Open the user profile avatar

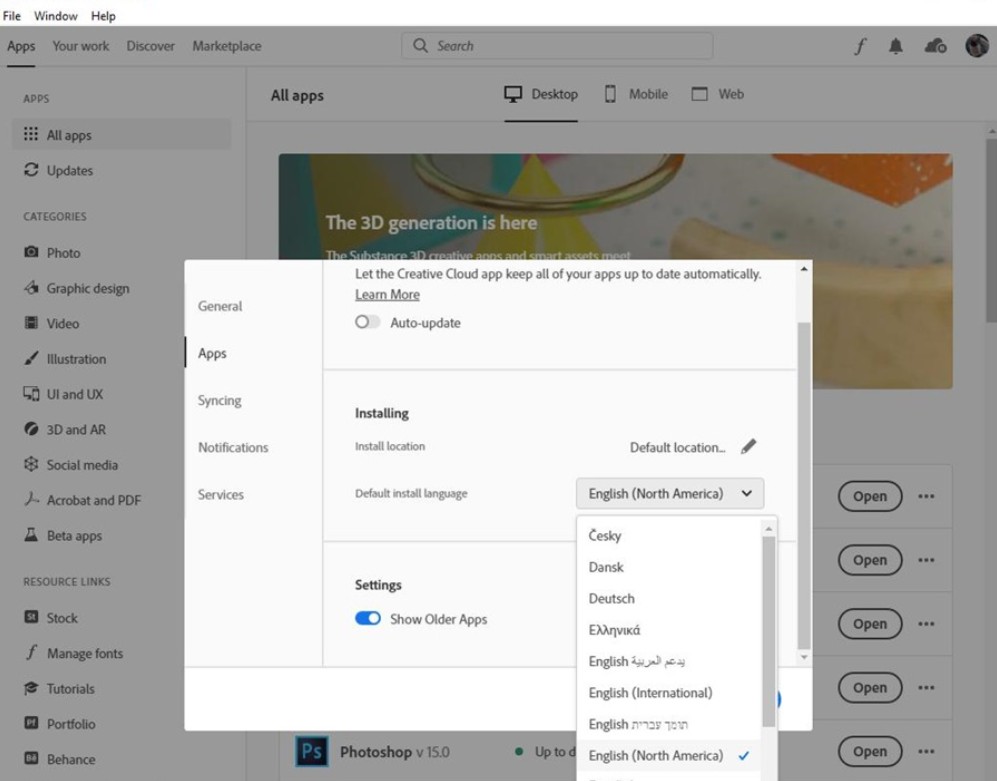(x=977, y=46)
